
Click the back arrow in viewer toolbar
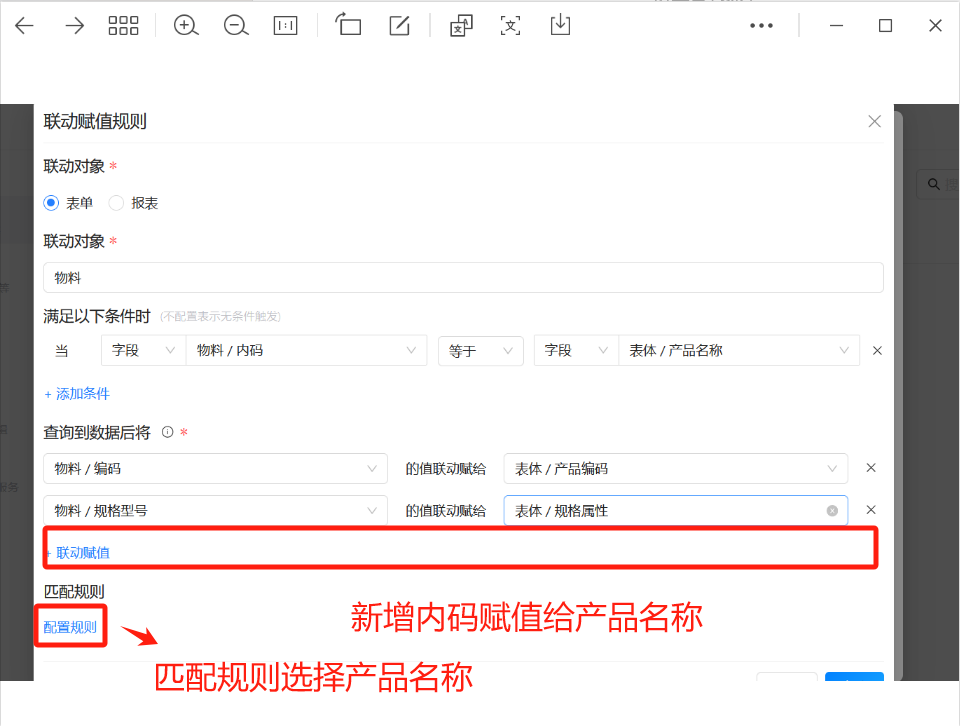pyautogui.click(x=24, y=26)
